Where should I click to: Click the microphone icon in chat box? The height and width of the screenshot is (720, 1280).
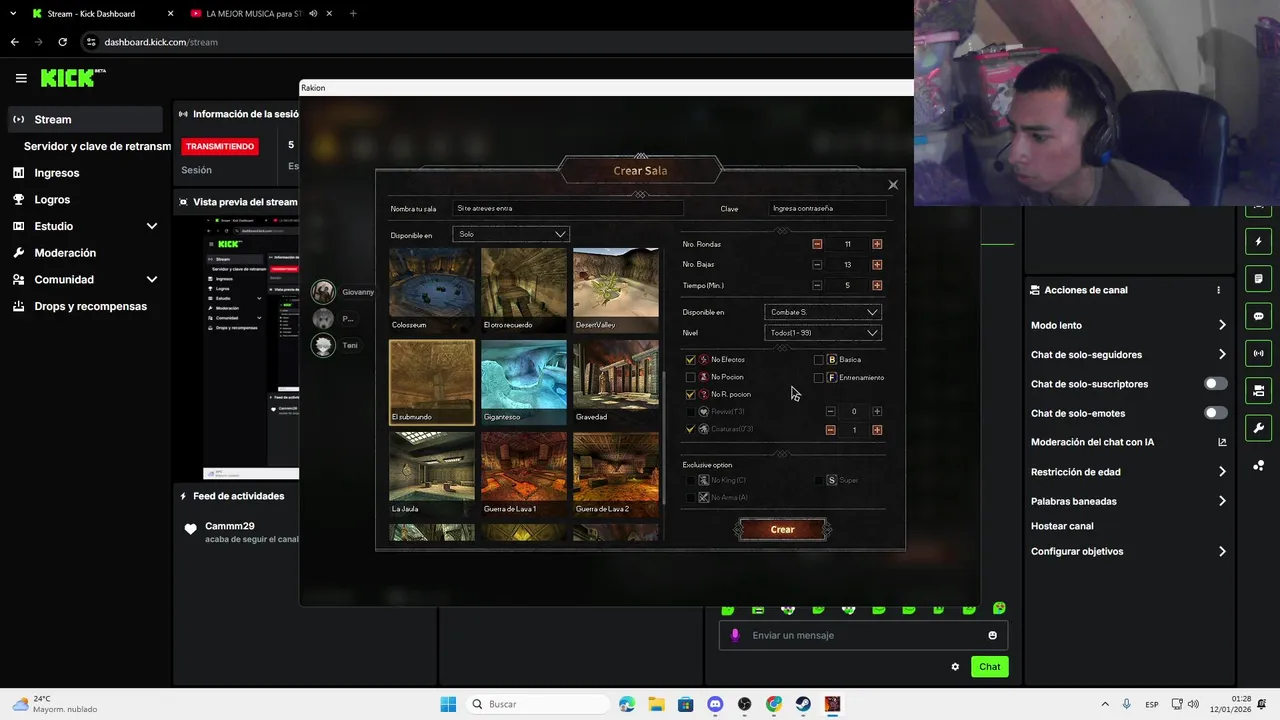click(x=735, y=635)
